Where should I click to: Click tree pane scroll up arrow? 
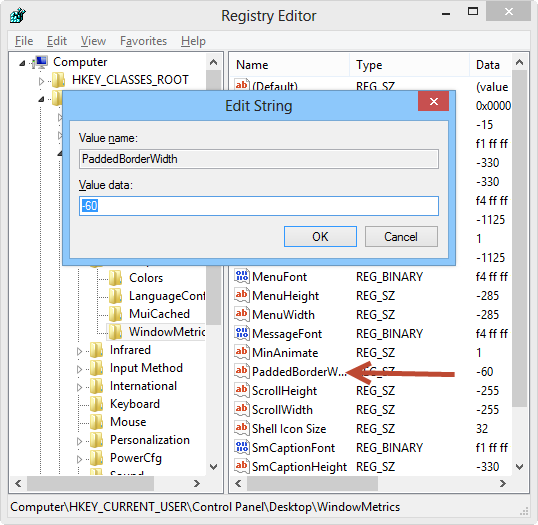pyautogui.click(x=213, y=62)
